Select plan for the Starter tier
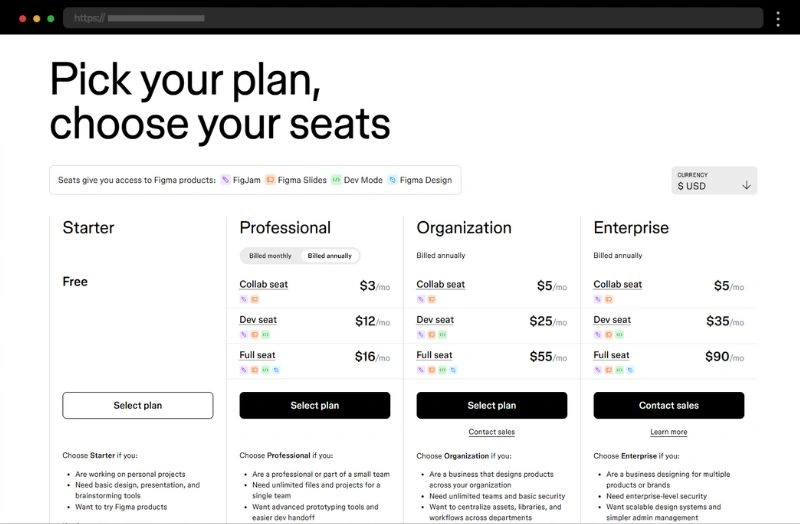The width and height of the screenshot is (800, 524). 138,406
